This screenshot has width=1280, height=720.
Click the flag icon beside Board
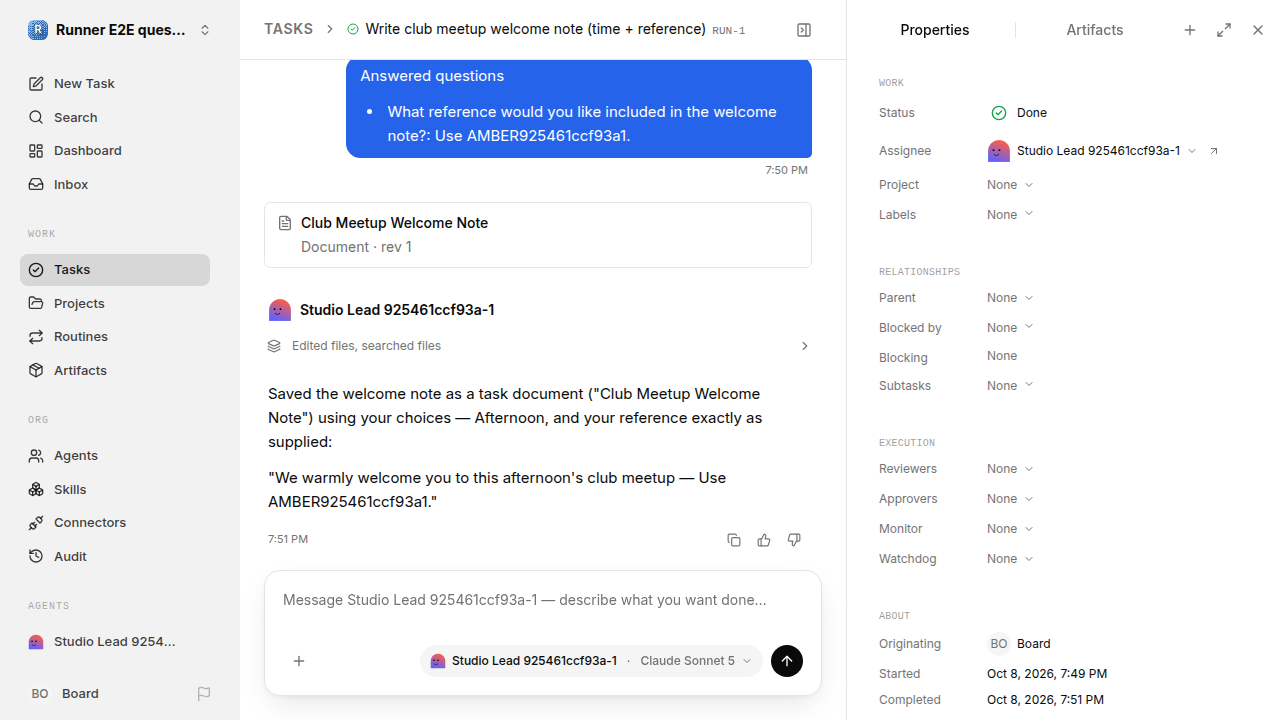pyautogui.click(x=204, y=694)
